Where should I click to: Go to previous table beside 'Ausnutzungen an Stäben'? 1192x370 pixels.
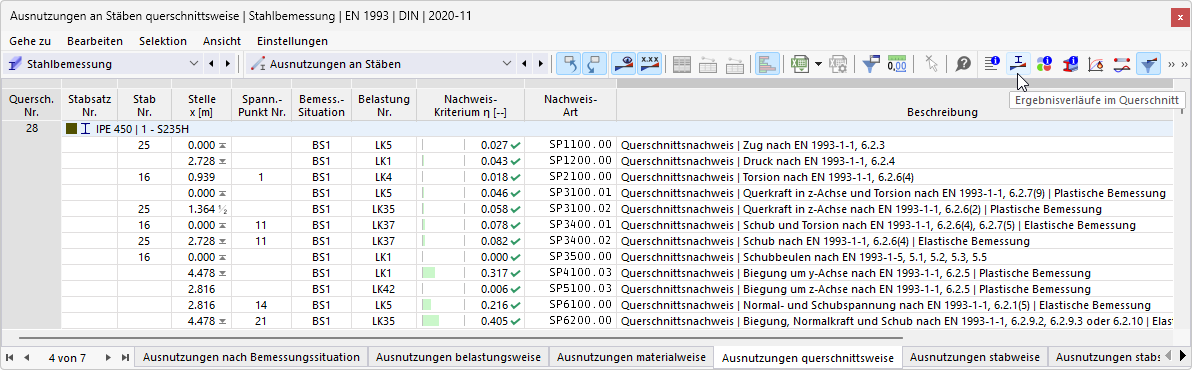tap(526, 64)
